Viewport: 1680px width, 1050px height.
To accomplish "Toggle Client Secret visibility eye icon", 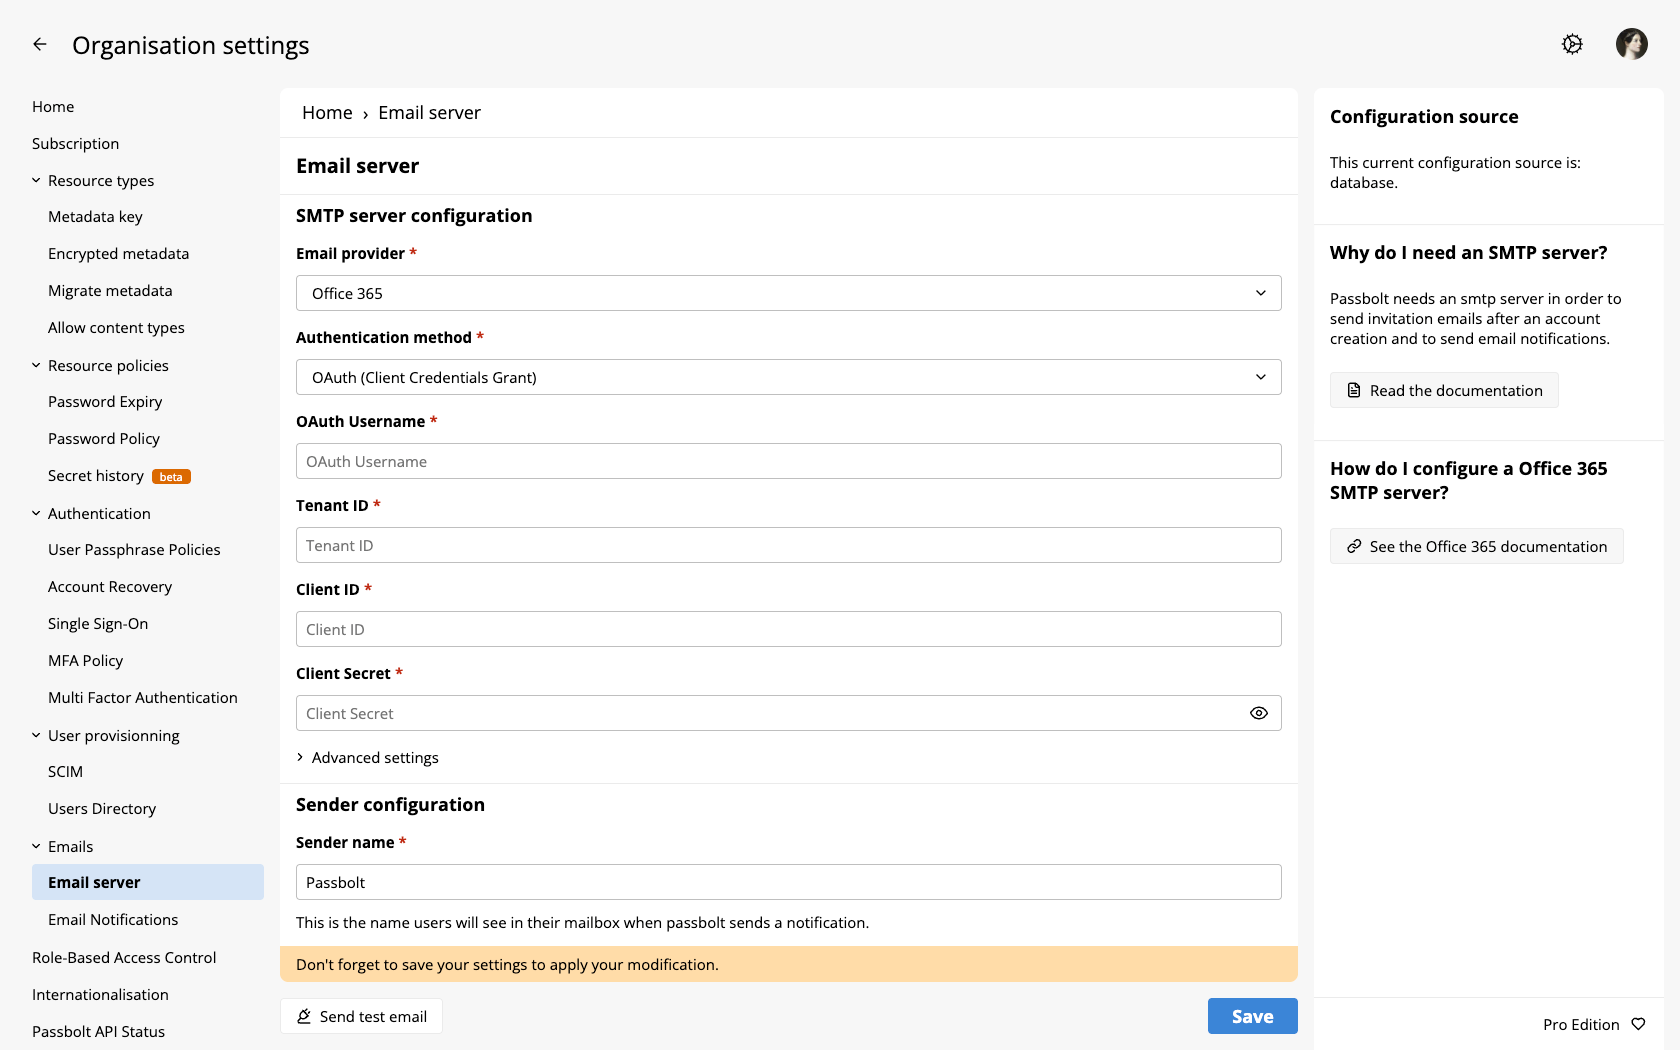I will 1259,713.
